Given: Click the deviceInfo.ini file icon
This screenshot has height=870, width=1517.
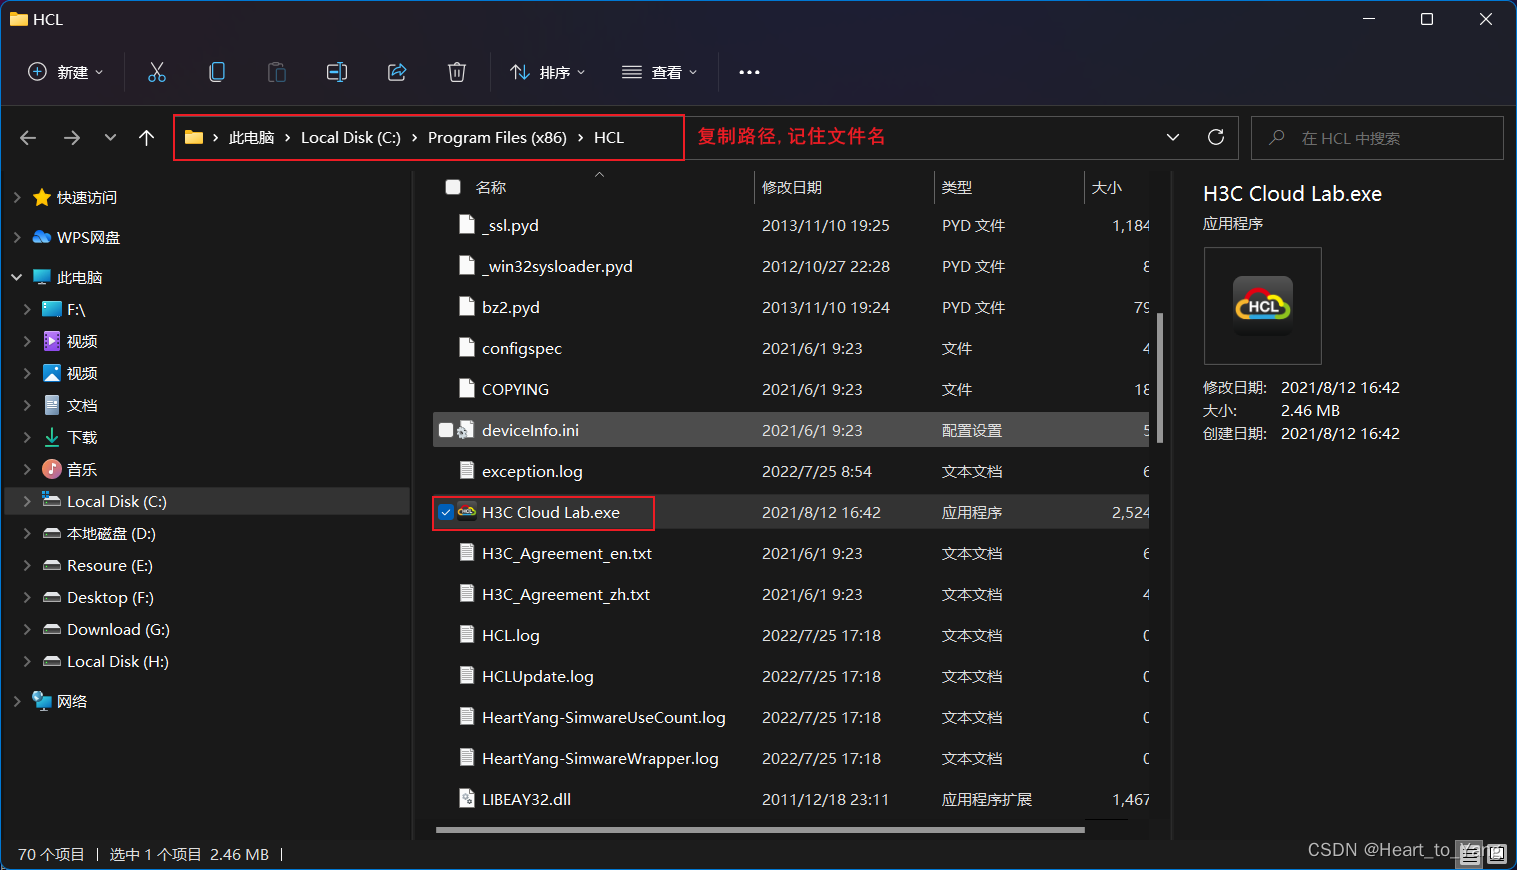Looking at the screenshot, I should tap(466, 430).
